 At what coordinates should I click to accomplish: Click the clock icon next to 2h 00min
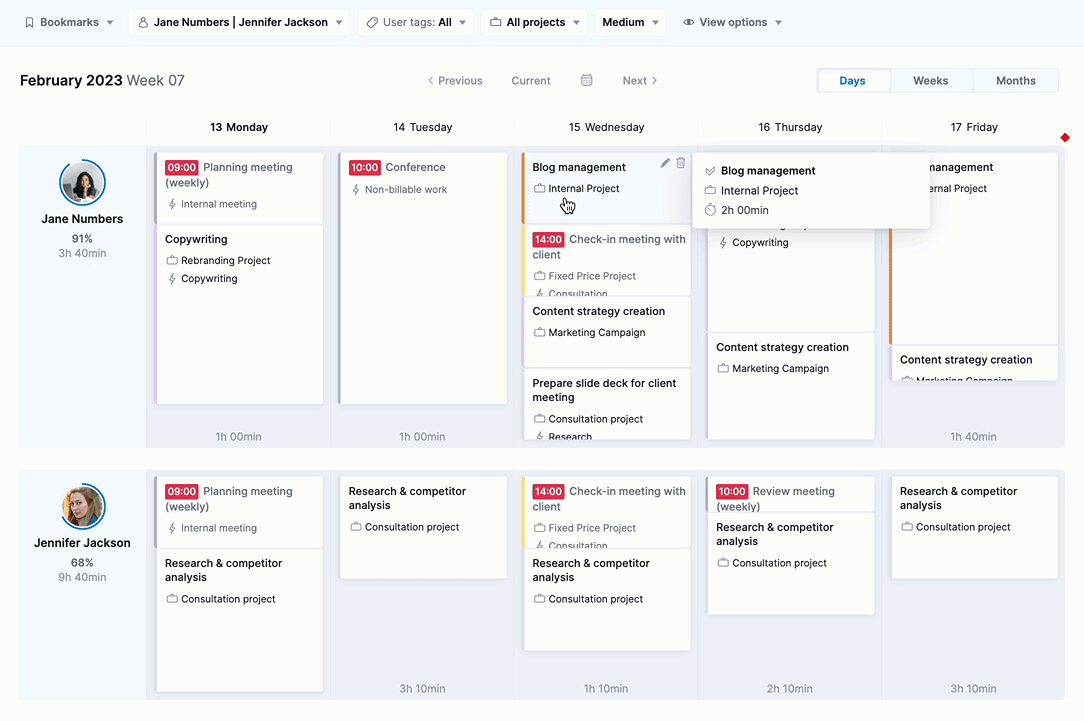pyautogui.click(x=710, y=210)
